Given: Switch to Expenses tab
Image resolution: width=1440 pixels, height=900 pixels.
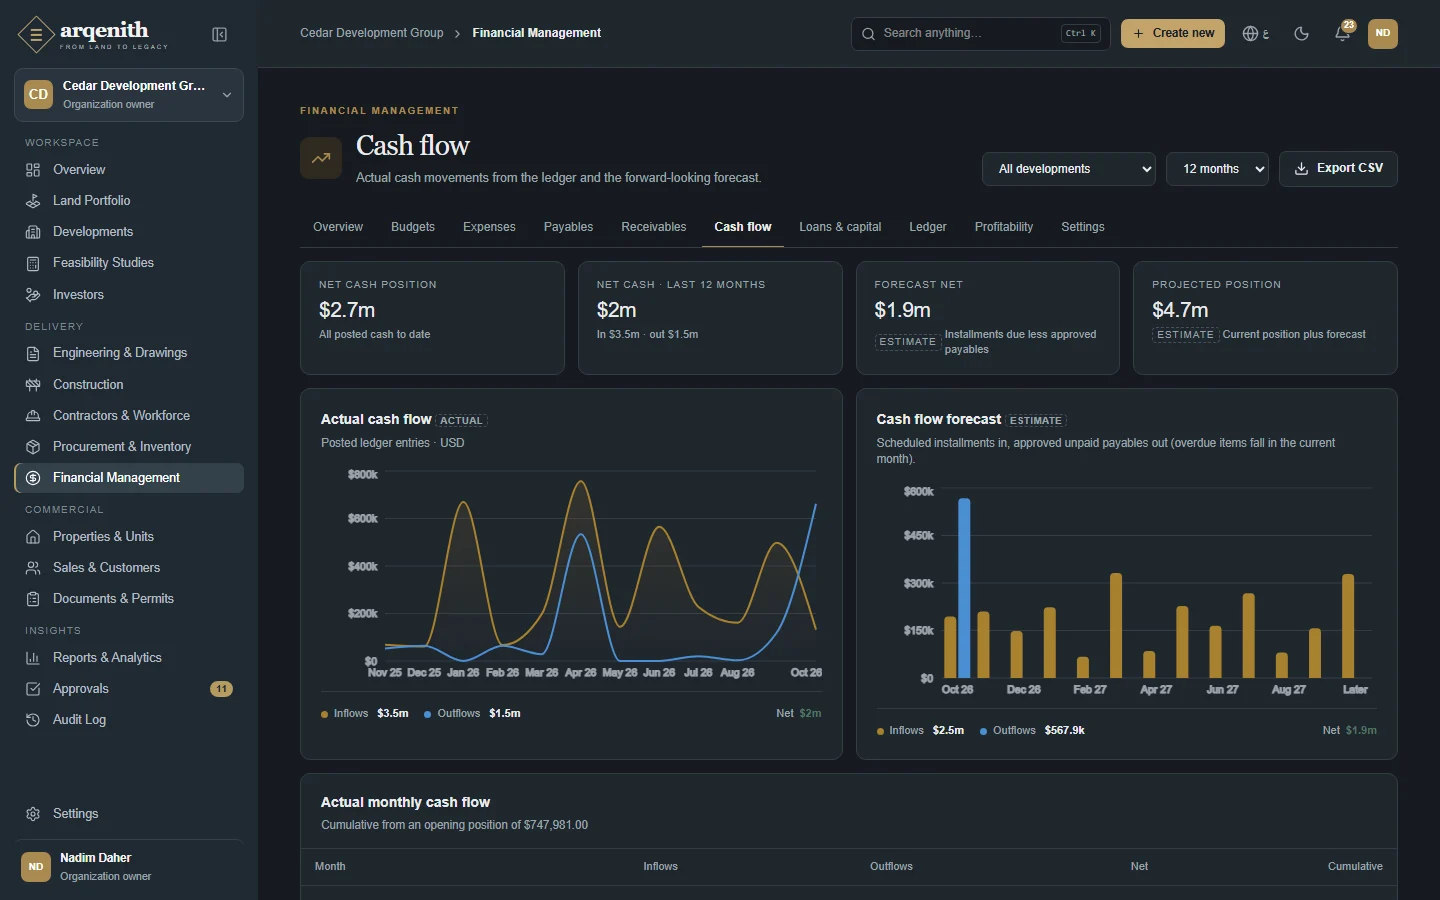Looking at the screenshot, I should [x=489, y=227].
